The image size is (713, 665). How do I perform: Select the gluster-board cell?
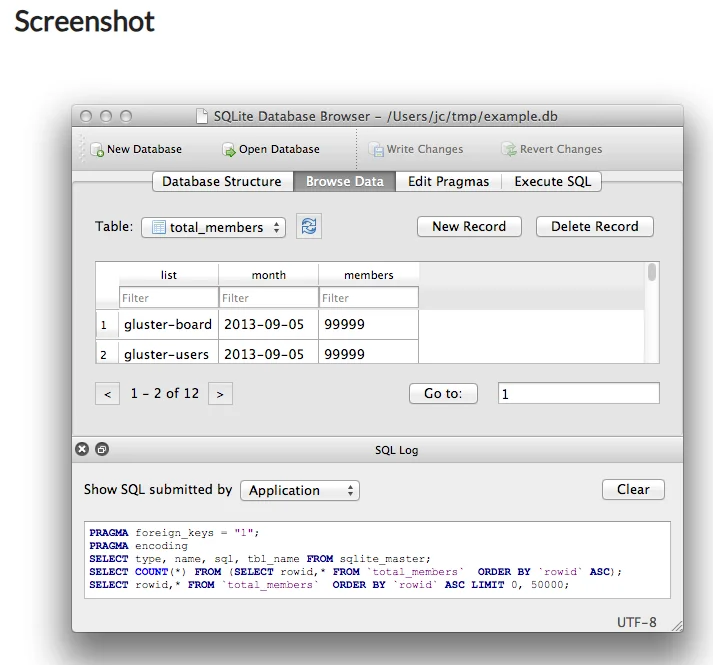click(x=169, y=324)
